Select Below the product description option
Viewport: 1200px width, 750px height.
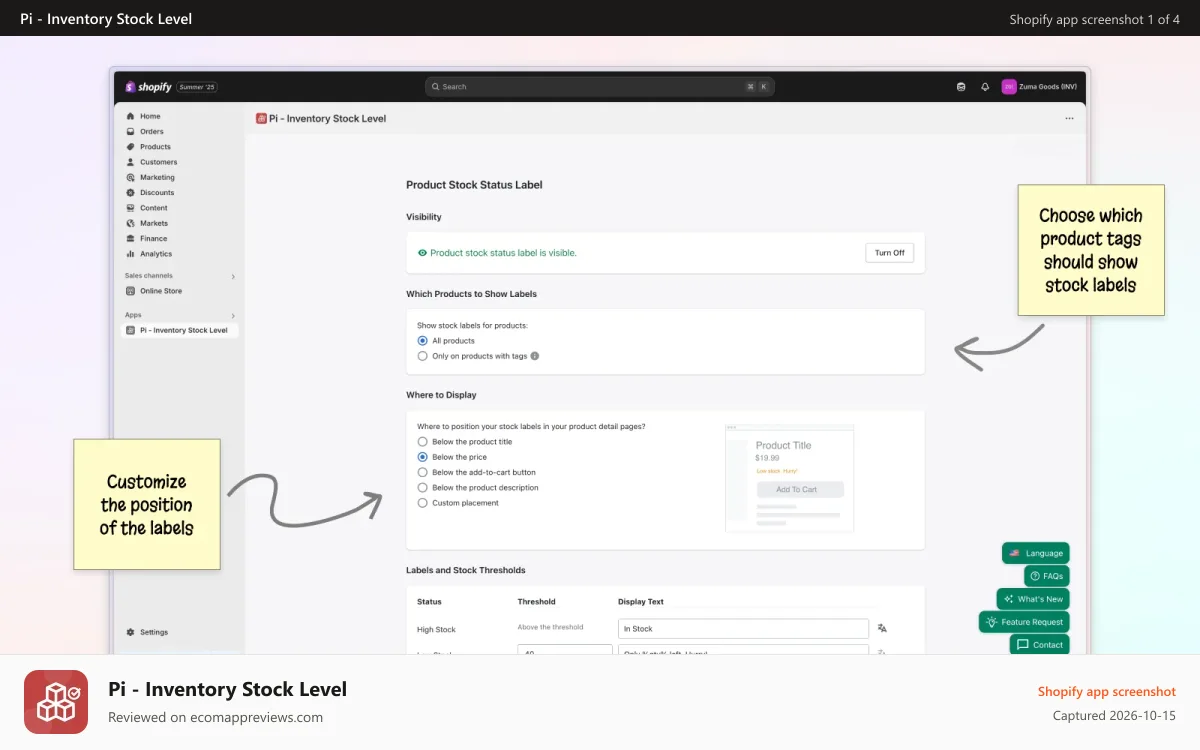[422, 488]
